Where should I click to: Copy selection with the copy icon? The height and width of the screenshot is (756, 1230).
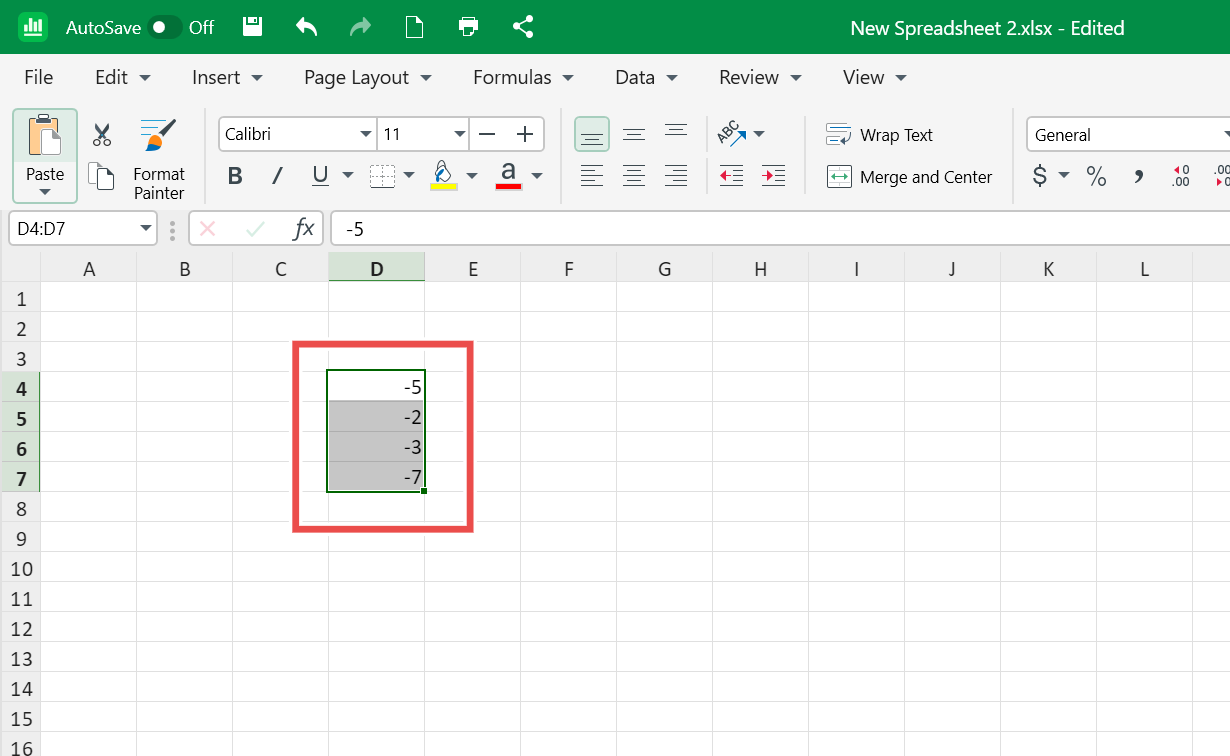(101, 176)
